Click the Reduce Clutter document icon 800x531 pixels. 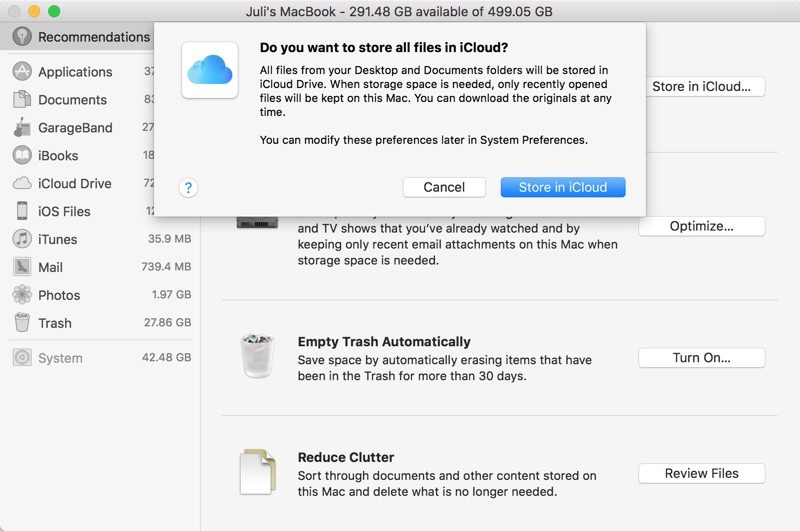[x=258, y=472]
